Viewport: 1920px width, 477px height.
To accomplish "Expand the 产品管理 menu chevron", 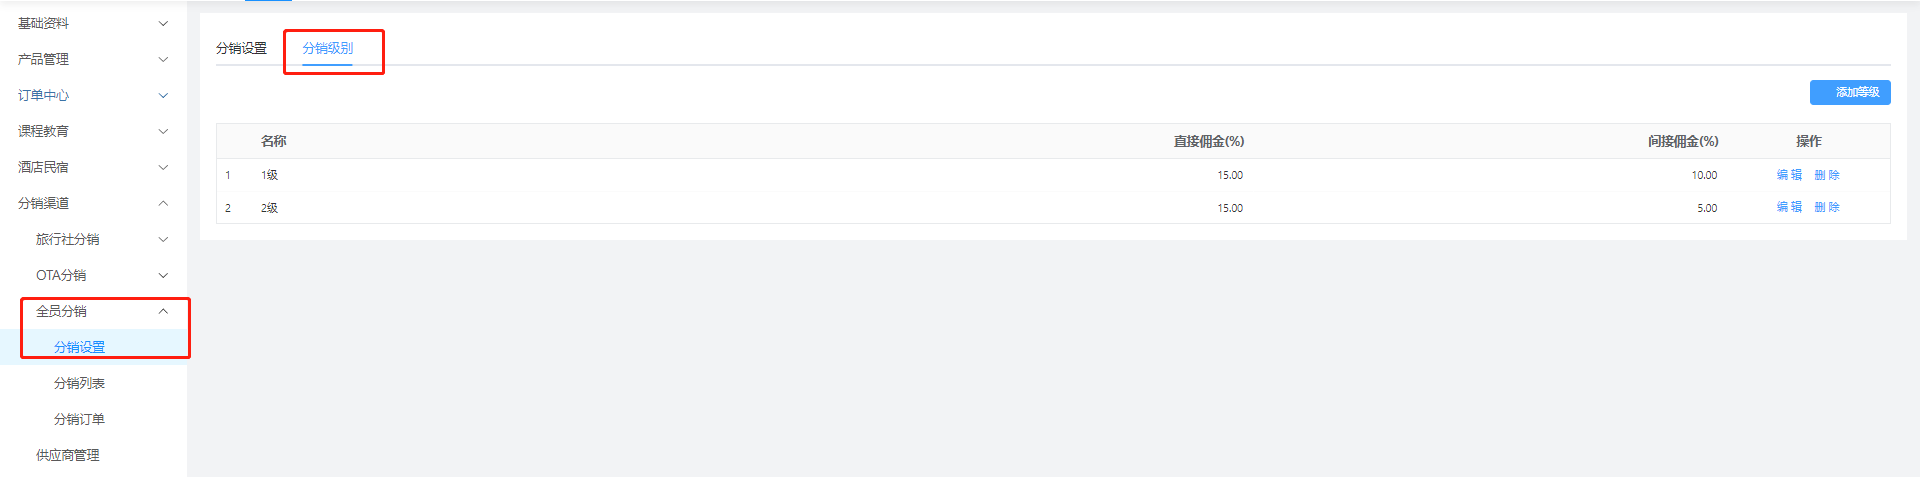I will [x=163, y=59].
